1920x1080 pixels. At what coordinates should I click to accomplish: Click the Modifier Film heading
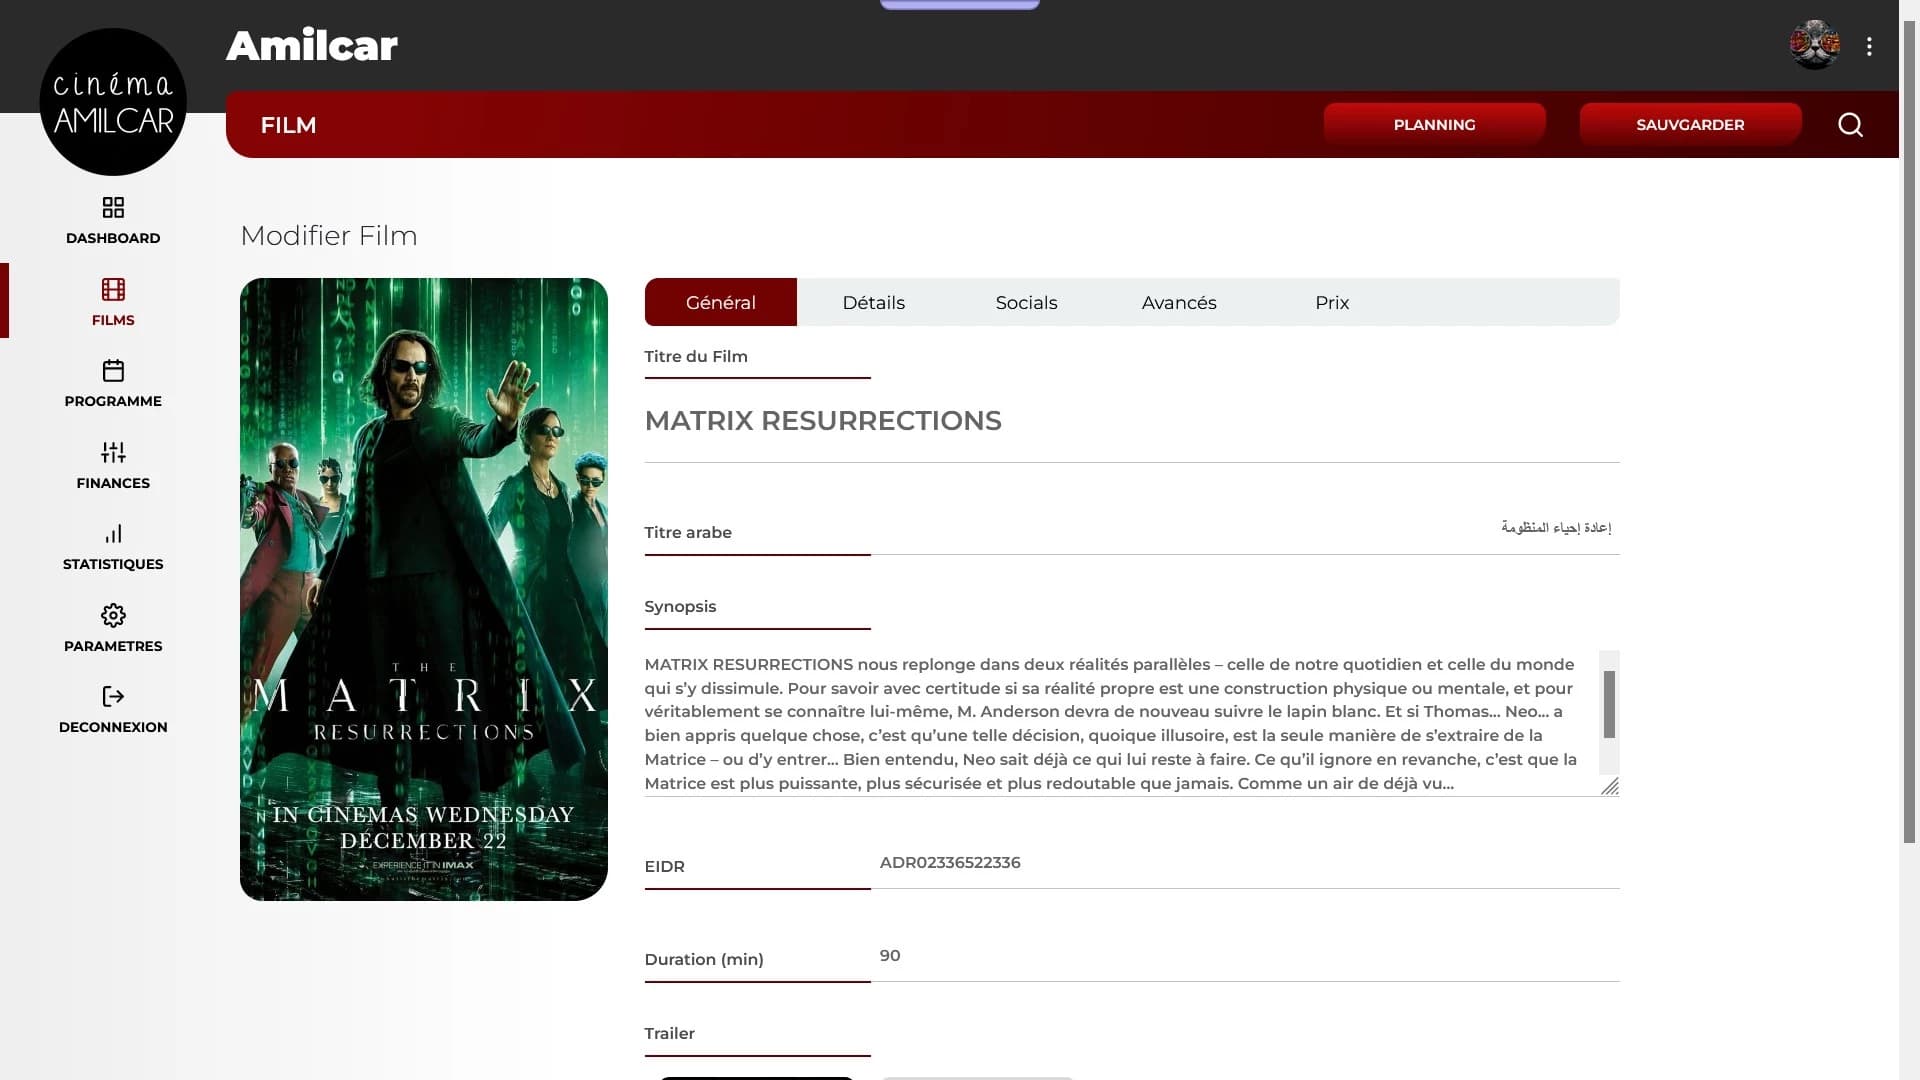[329, 236]
